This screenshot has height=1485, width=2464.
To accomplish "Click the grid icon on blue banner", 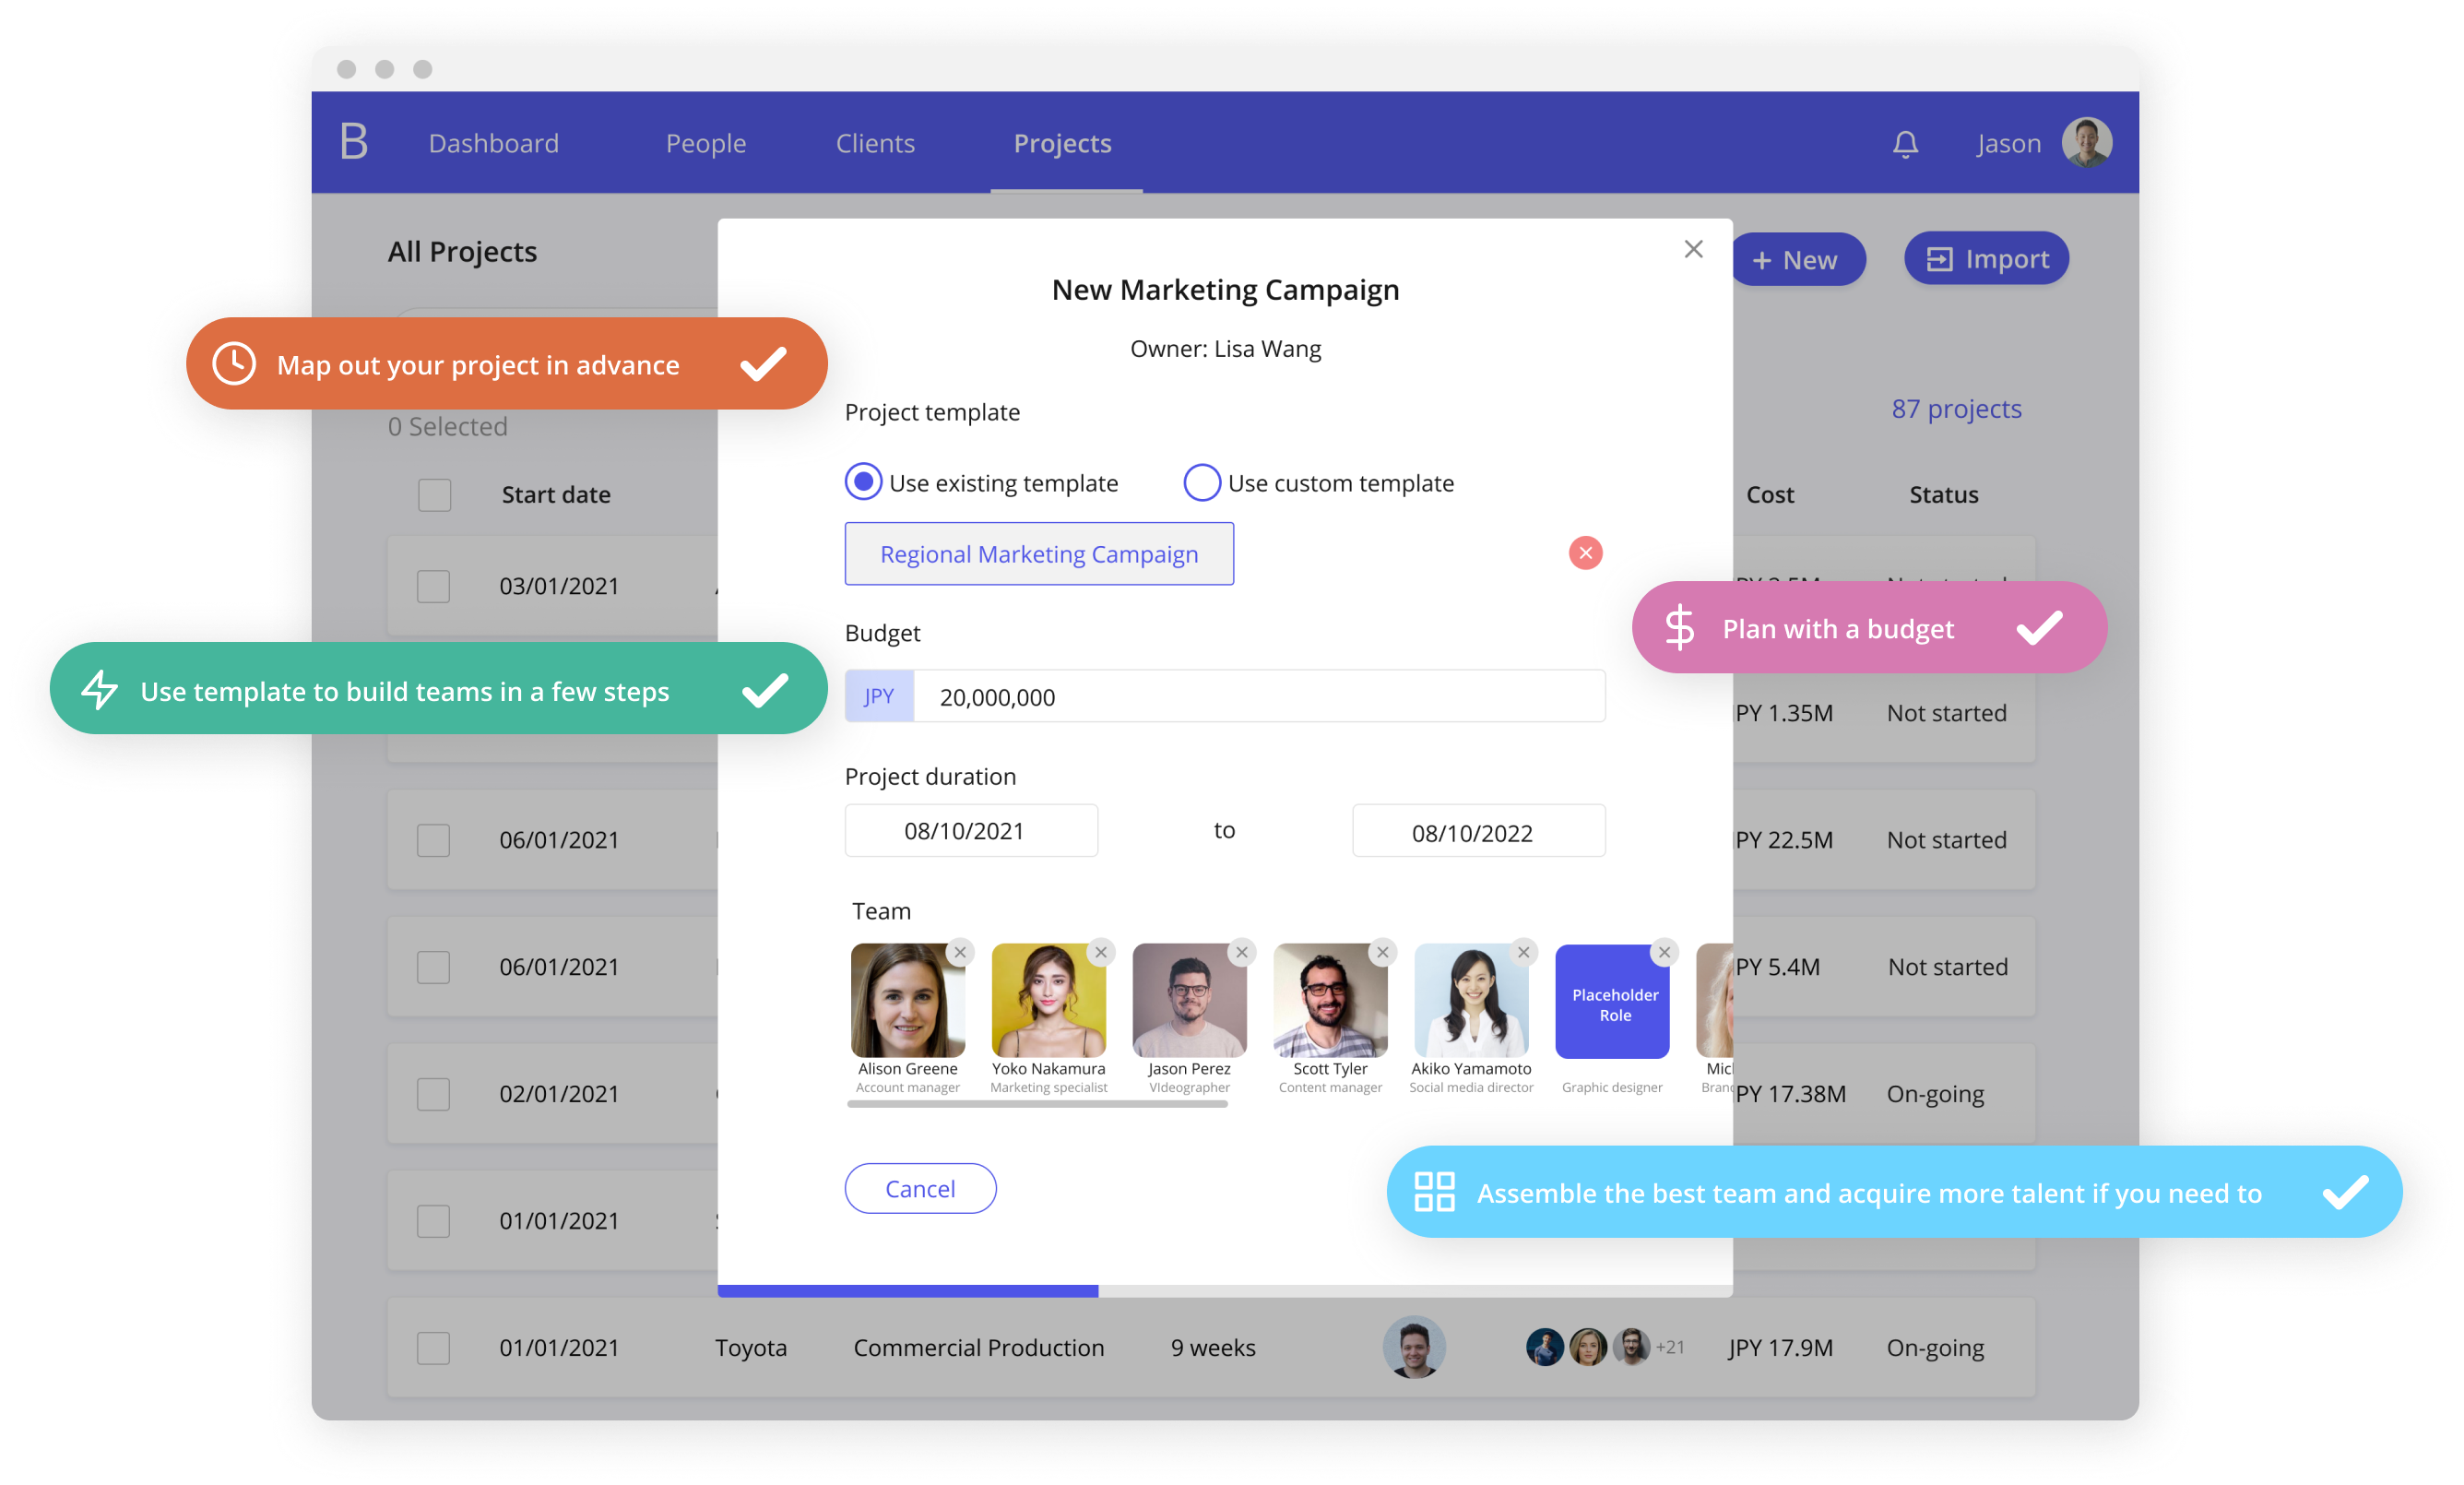I will point(1434,1192).
